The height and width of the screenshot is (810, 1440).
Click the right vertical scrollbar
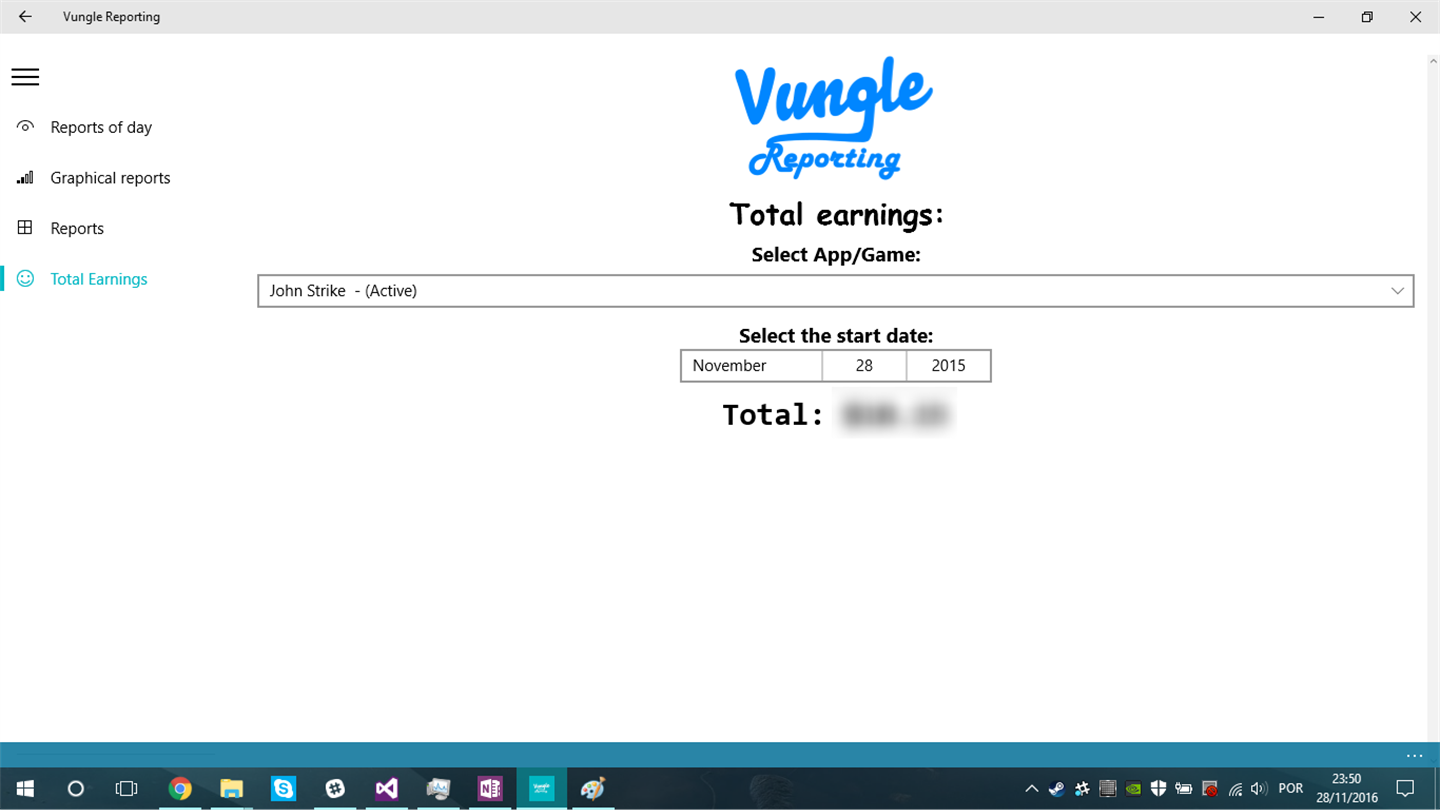tap(1433, 398)
